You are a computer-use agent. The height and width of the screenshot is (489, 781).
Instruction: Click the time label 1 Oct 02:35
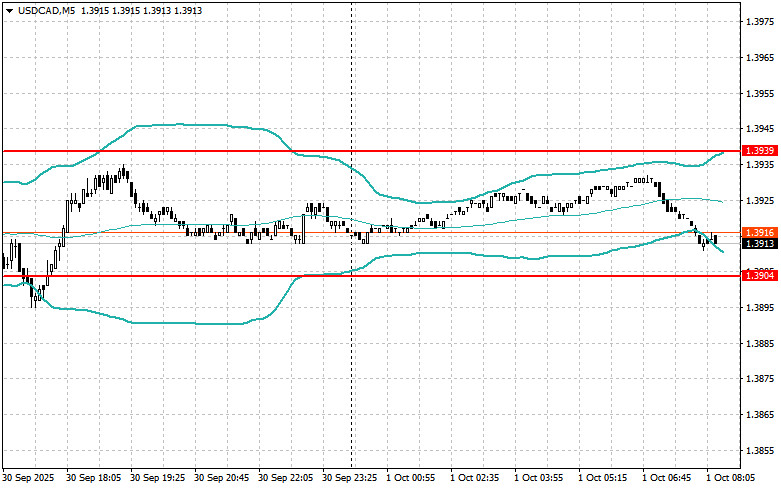(475, 478)
